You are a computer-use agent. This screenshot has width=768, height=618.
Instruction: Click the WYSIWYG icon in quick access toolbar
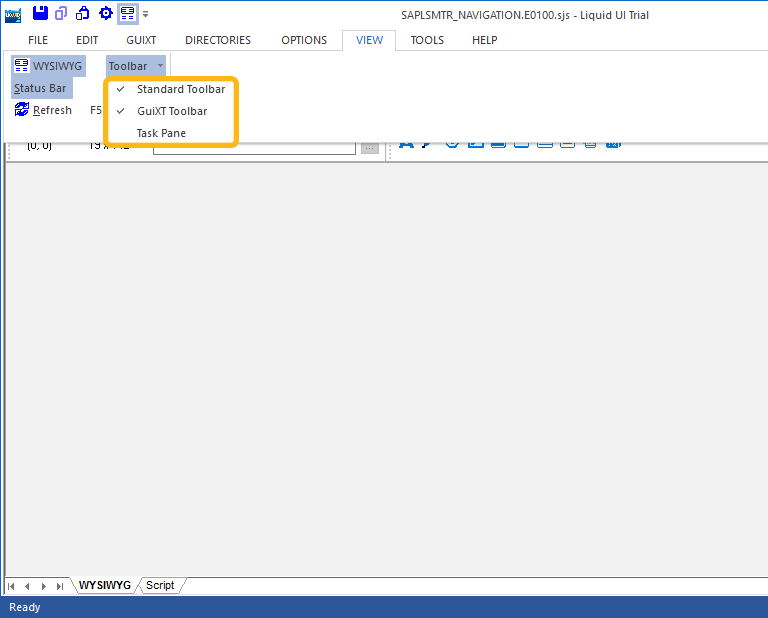pyautogui.click(x=127, y=13)
